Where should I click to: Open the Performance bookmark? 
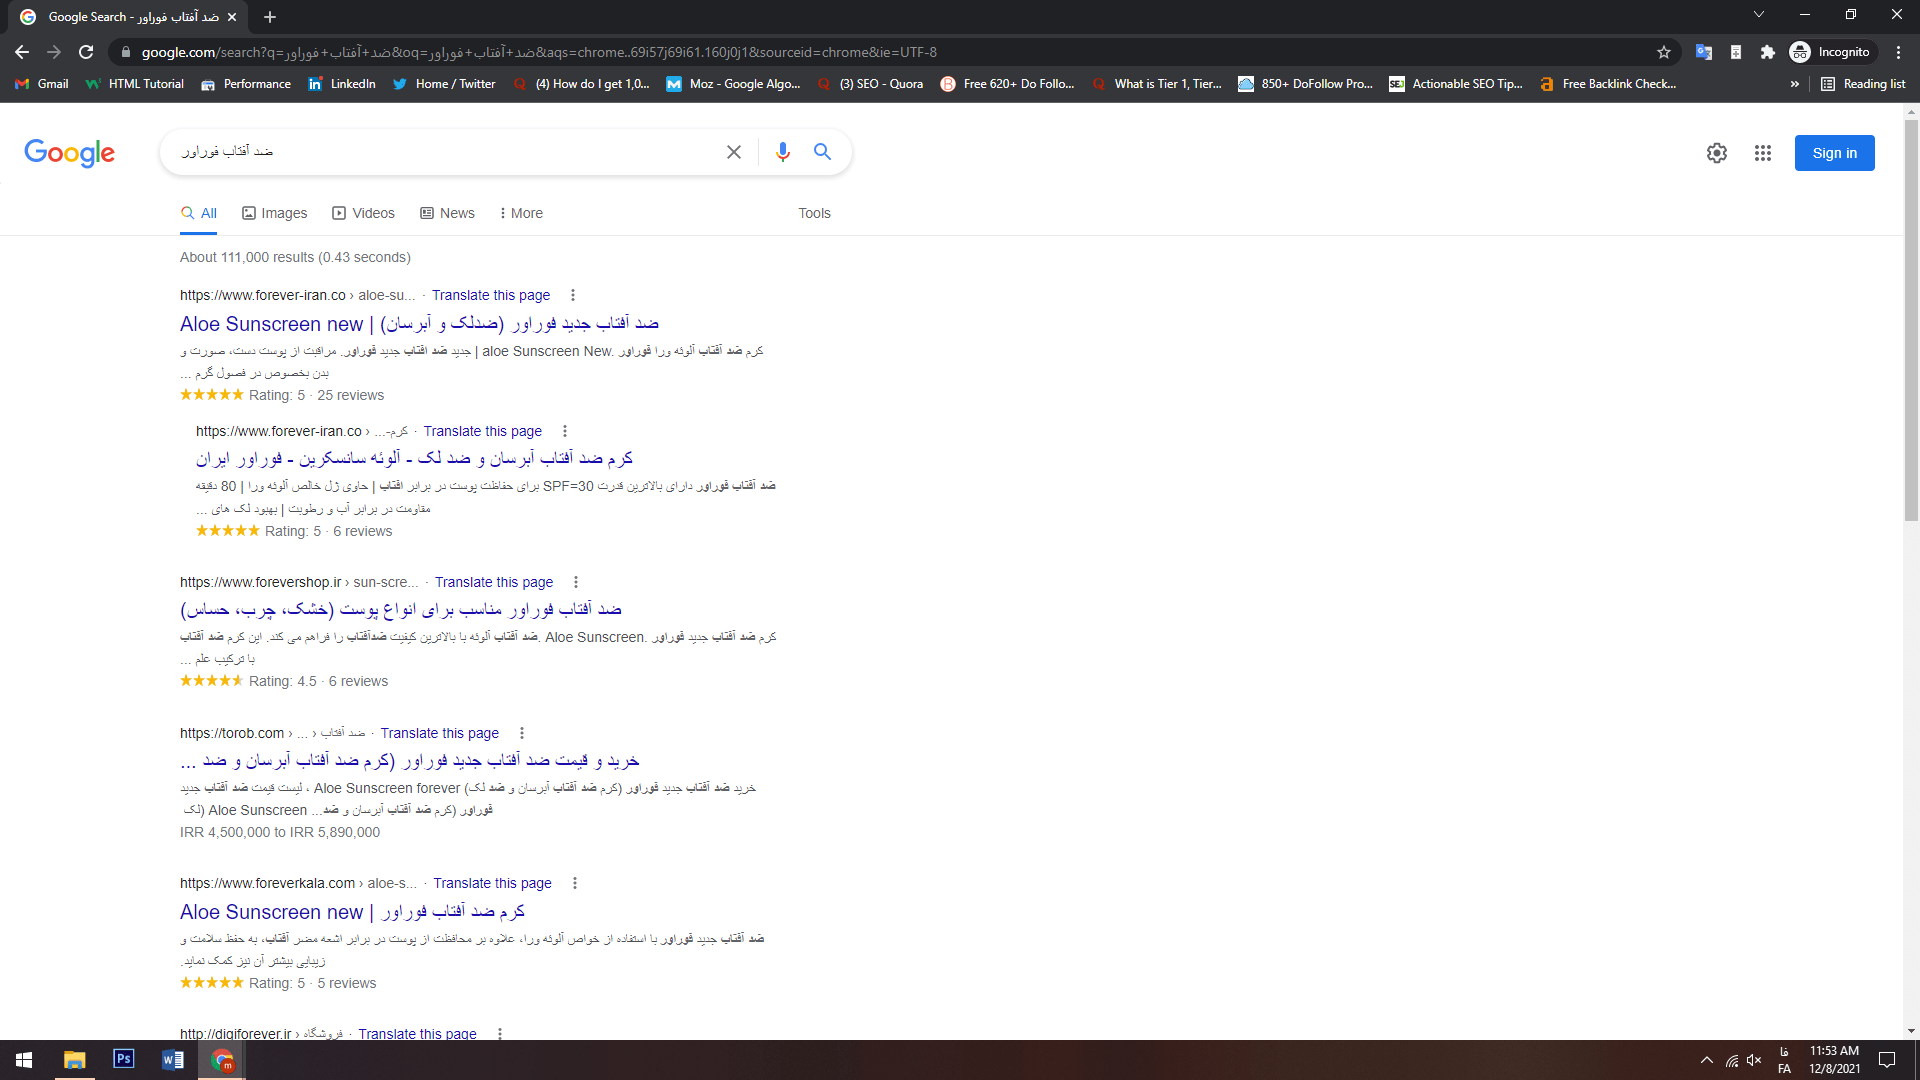[246, 84]
